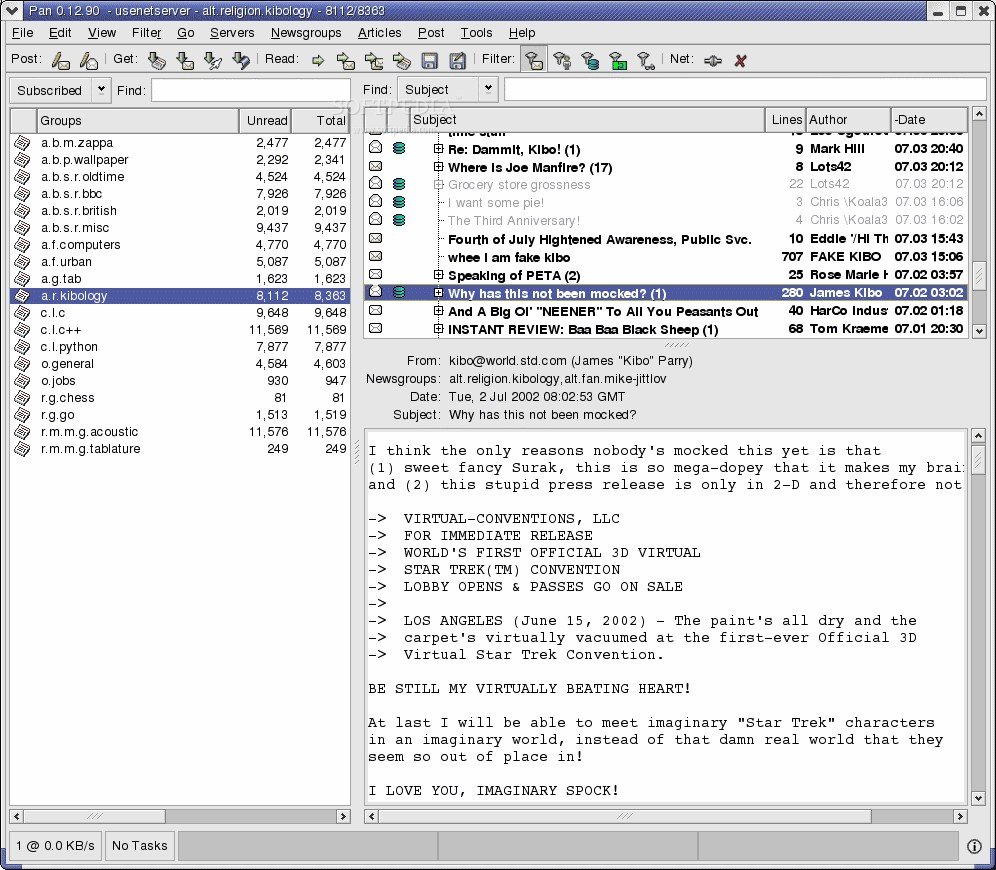
Task: Click the third Get icon with arrow and star
Action: point(213,60)
